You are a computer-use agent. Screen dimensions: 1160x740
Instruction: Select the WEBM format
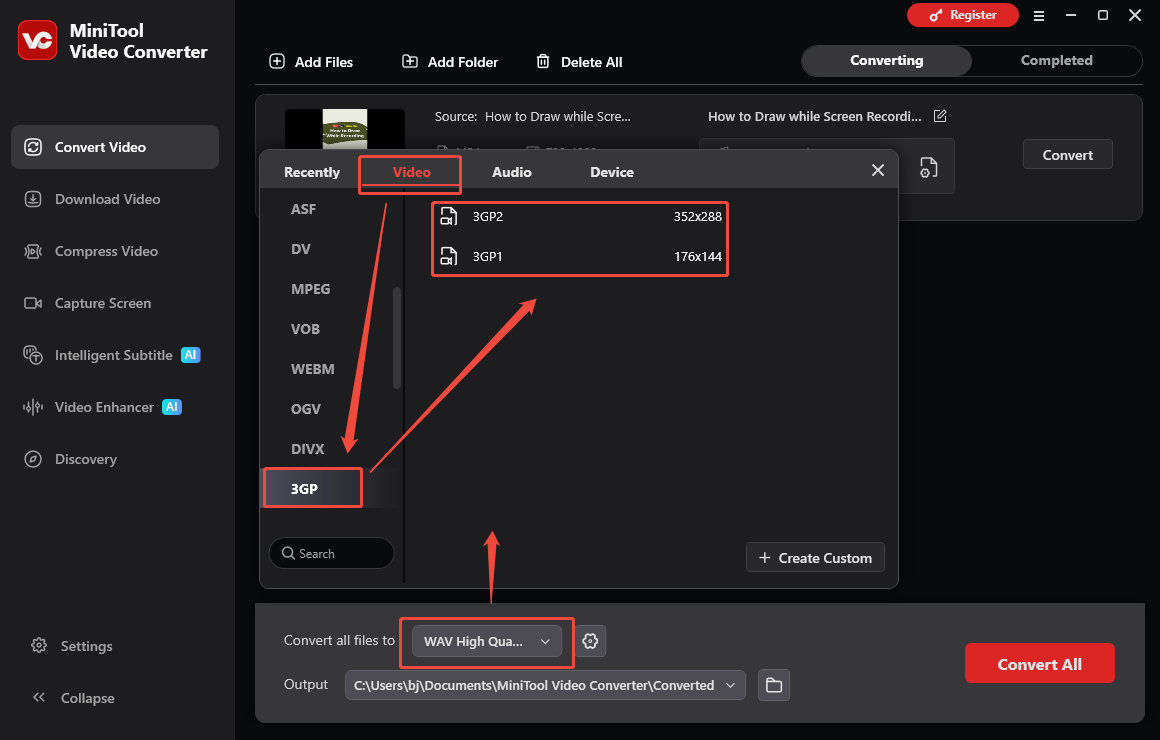(312, 369)
